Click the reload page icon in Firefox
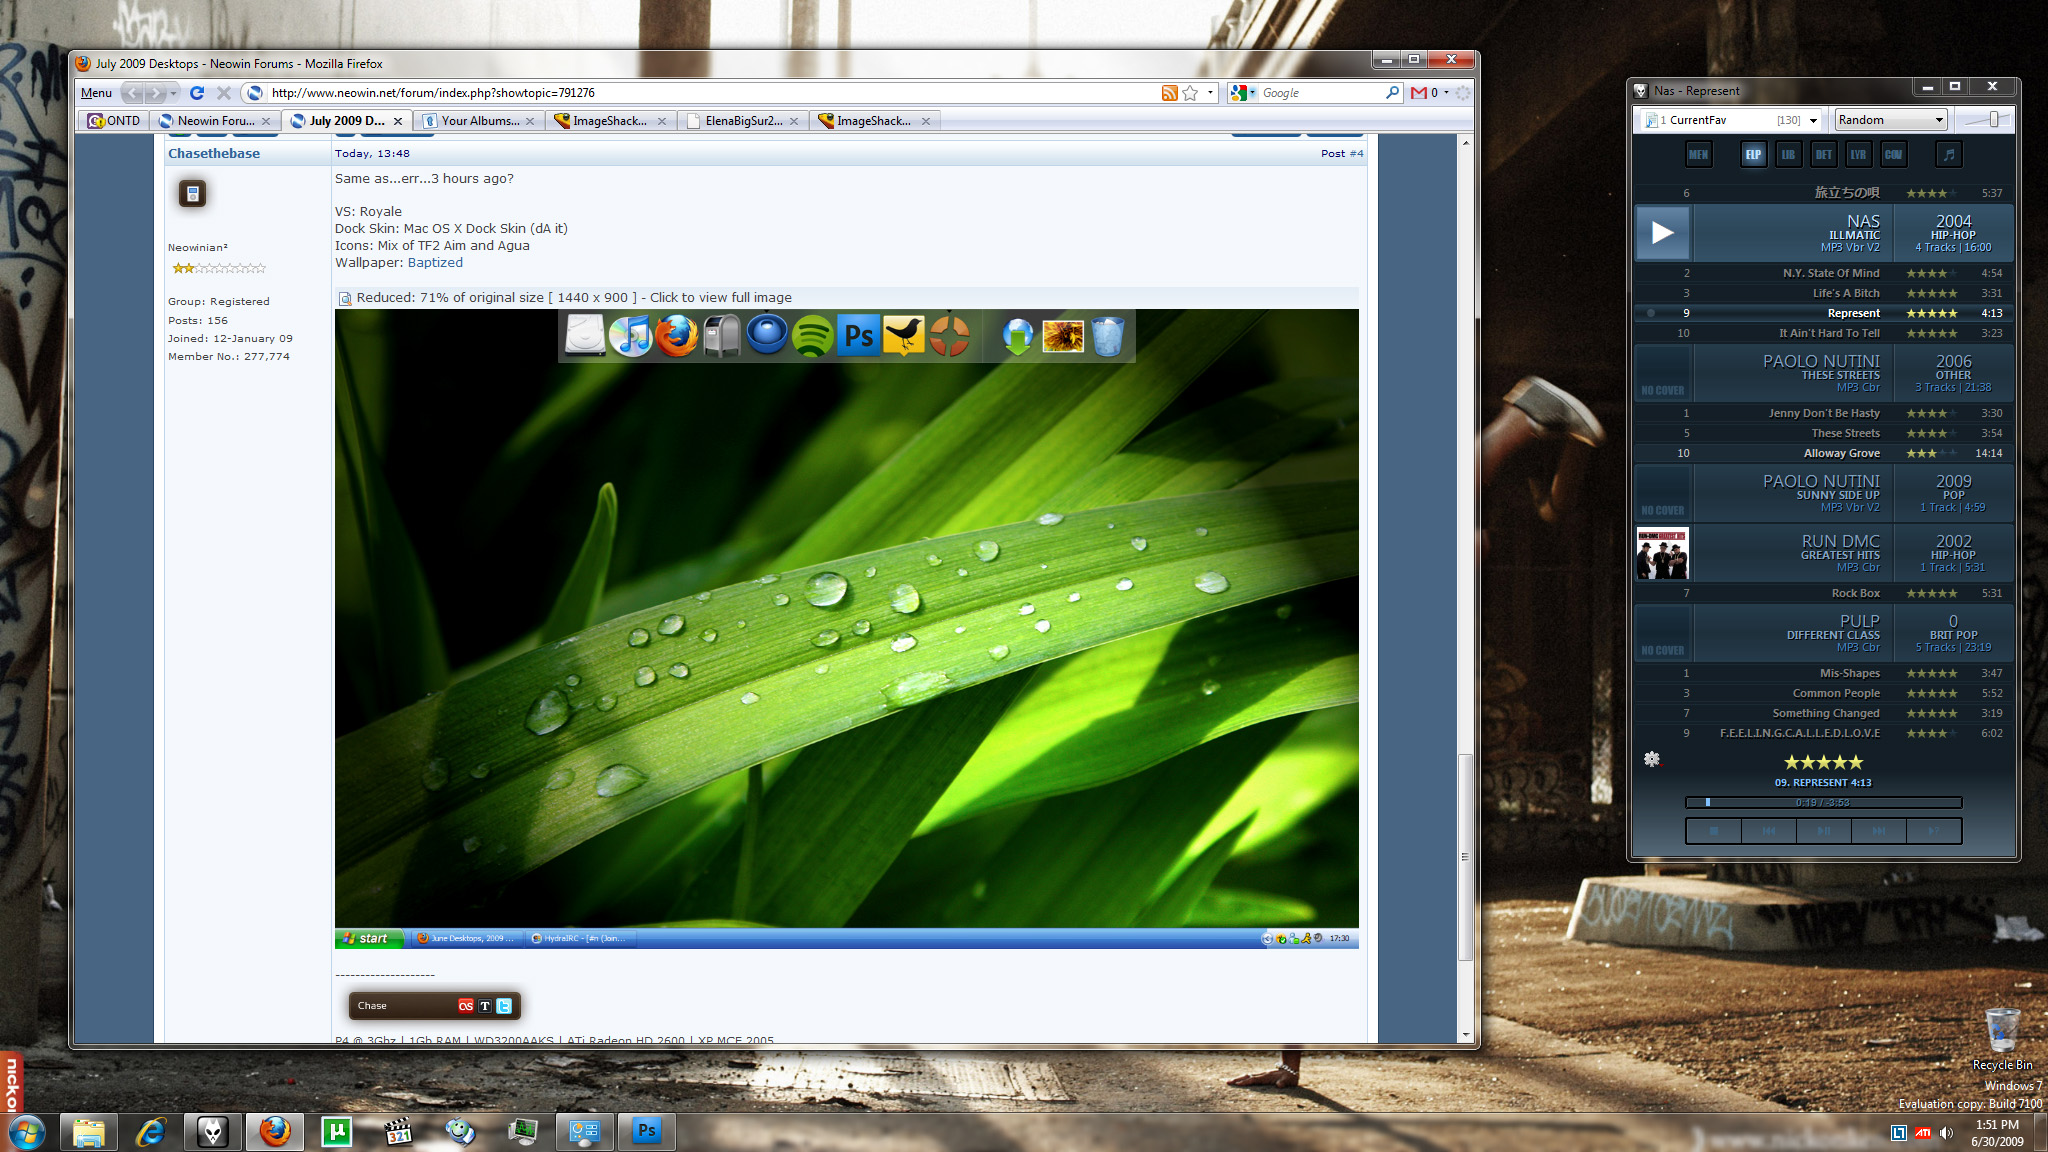Viewport: 2048px width, 1152px height. tap(197, 93)
